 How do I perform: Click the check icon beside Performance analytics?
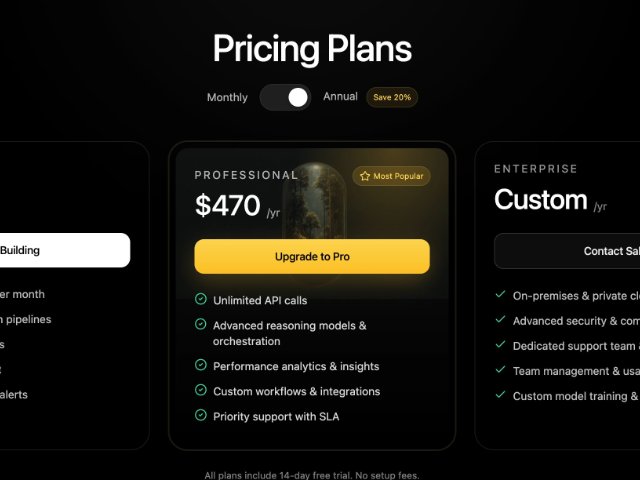click(201, 366)
